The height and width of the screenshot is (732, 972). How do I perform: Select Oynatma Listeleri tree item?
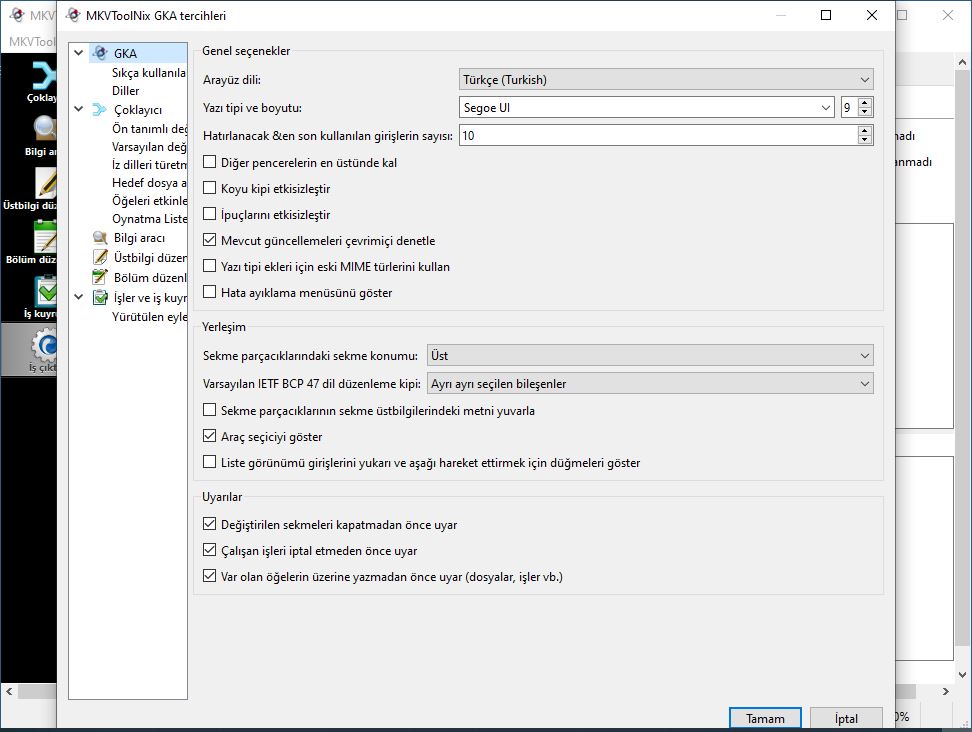click(149, 219)
